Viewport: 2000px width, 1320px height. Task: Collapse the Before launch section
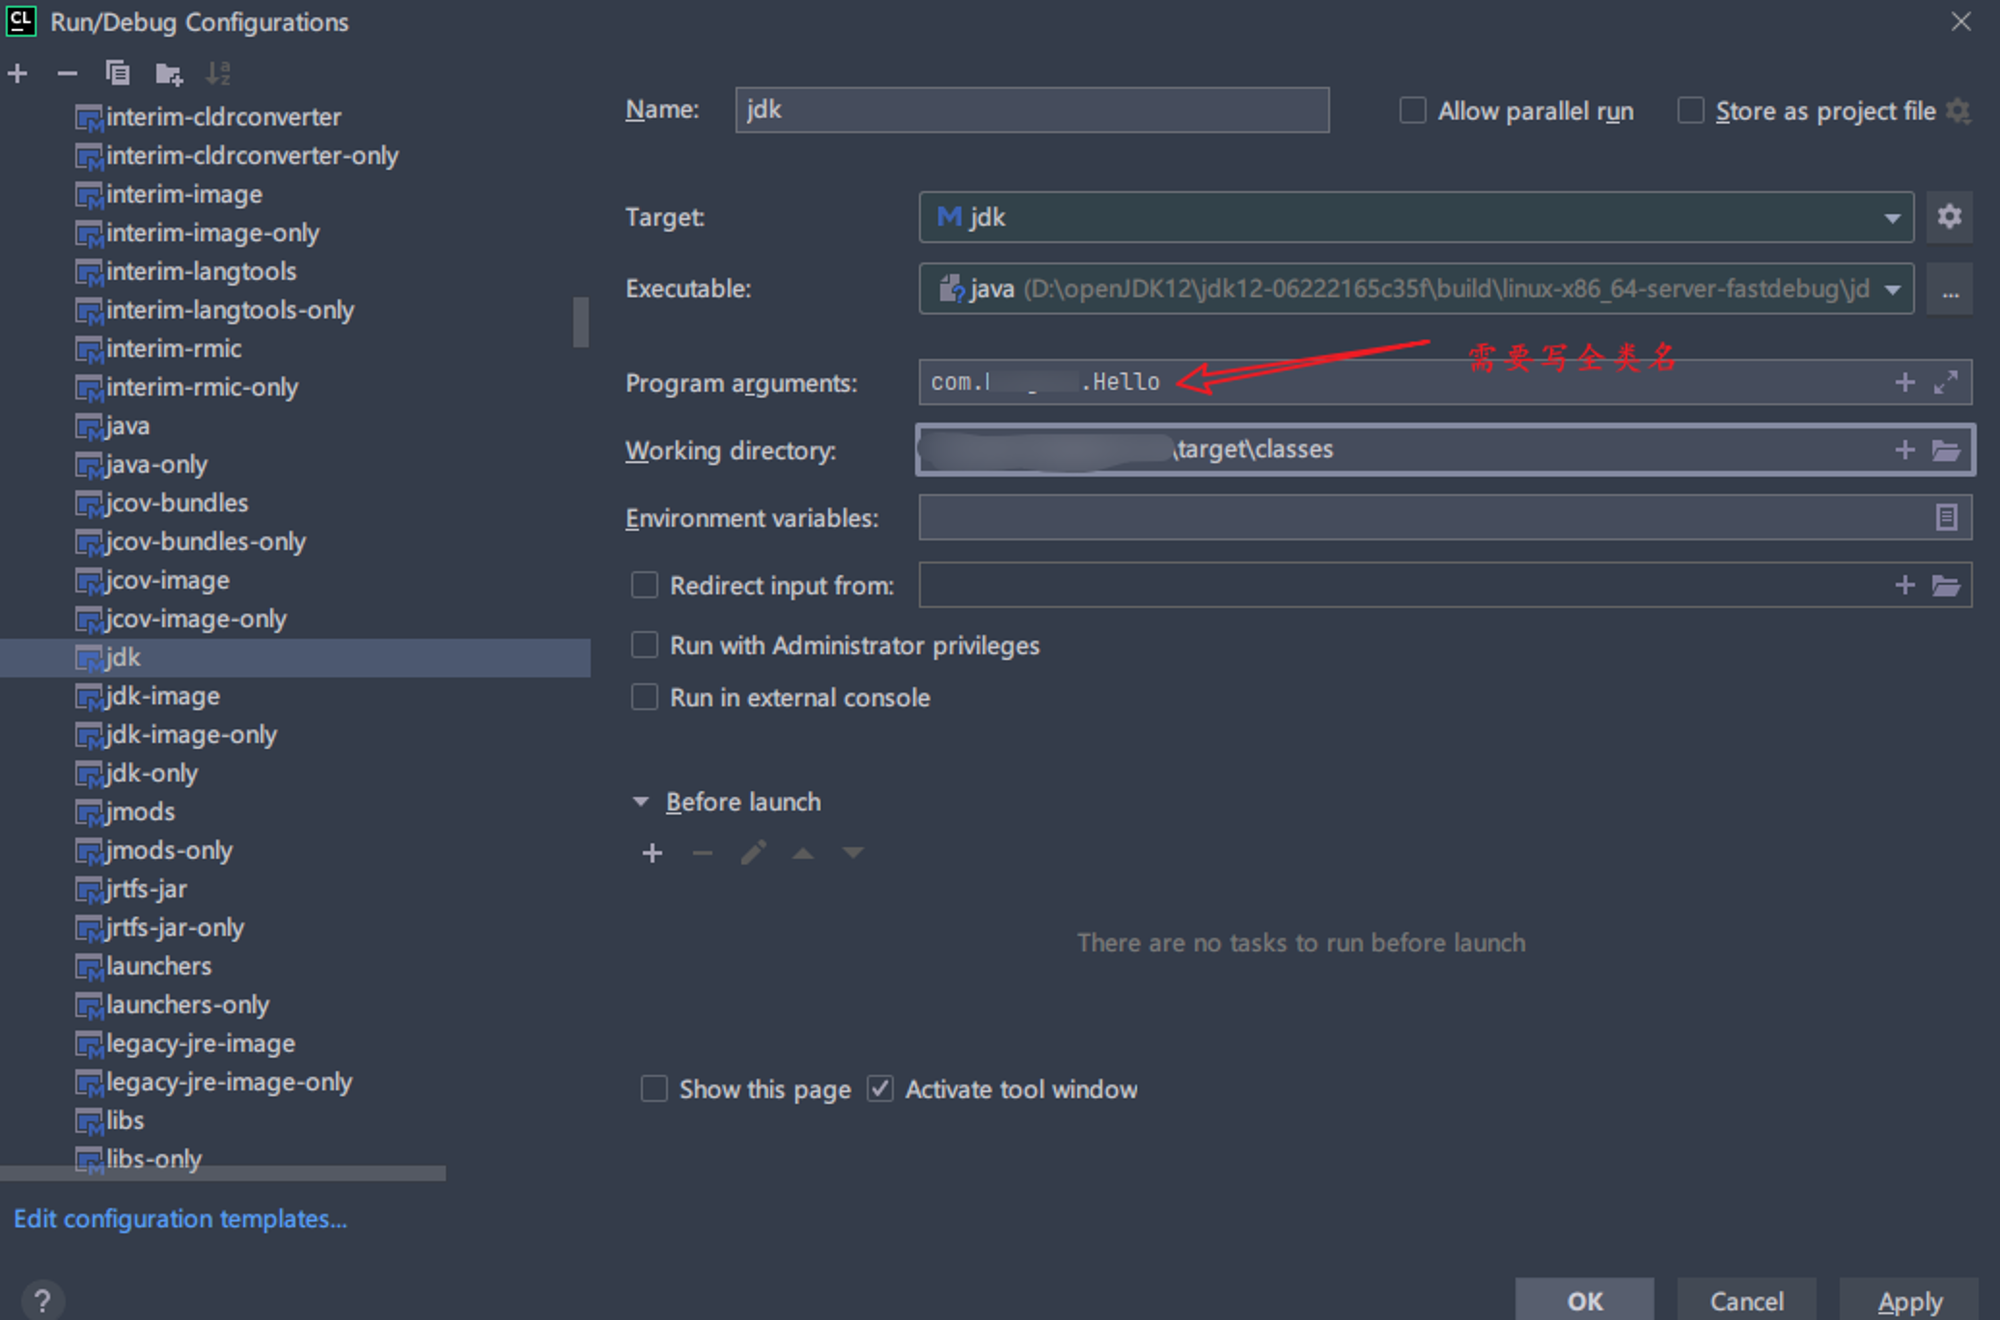(x=641, y=802)
